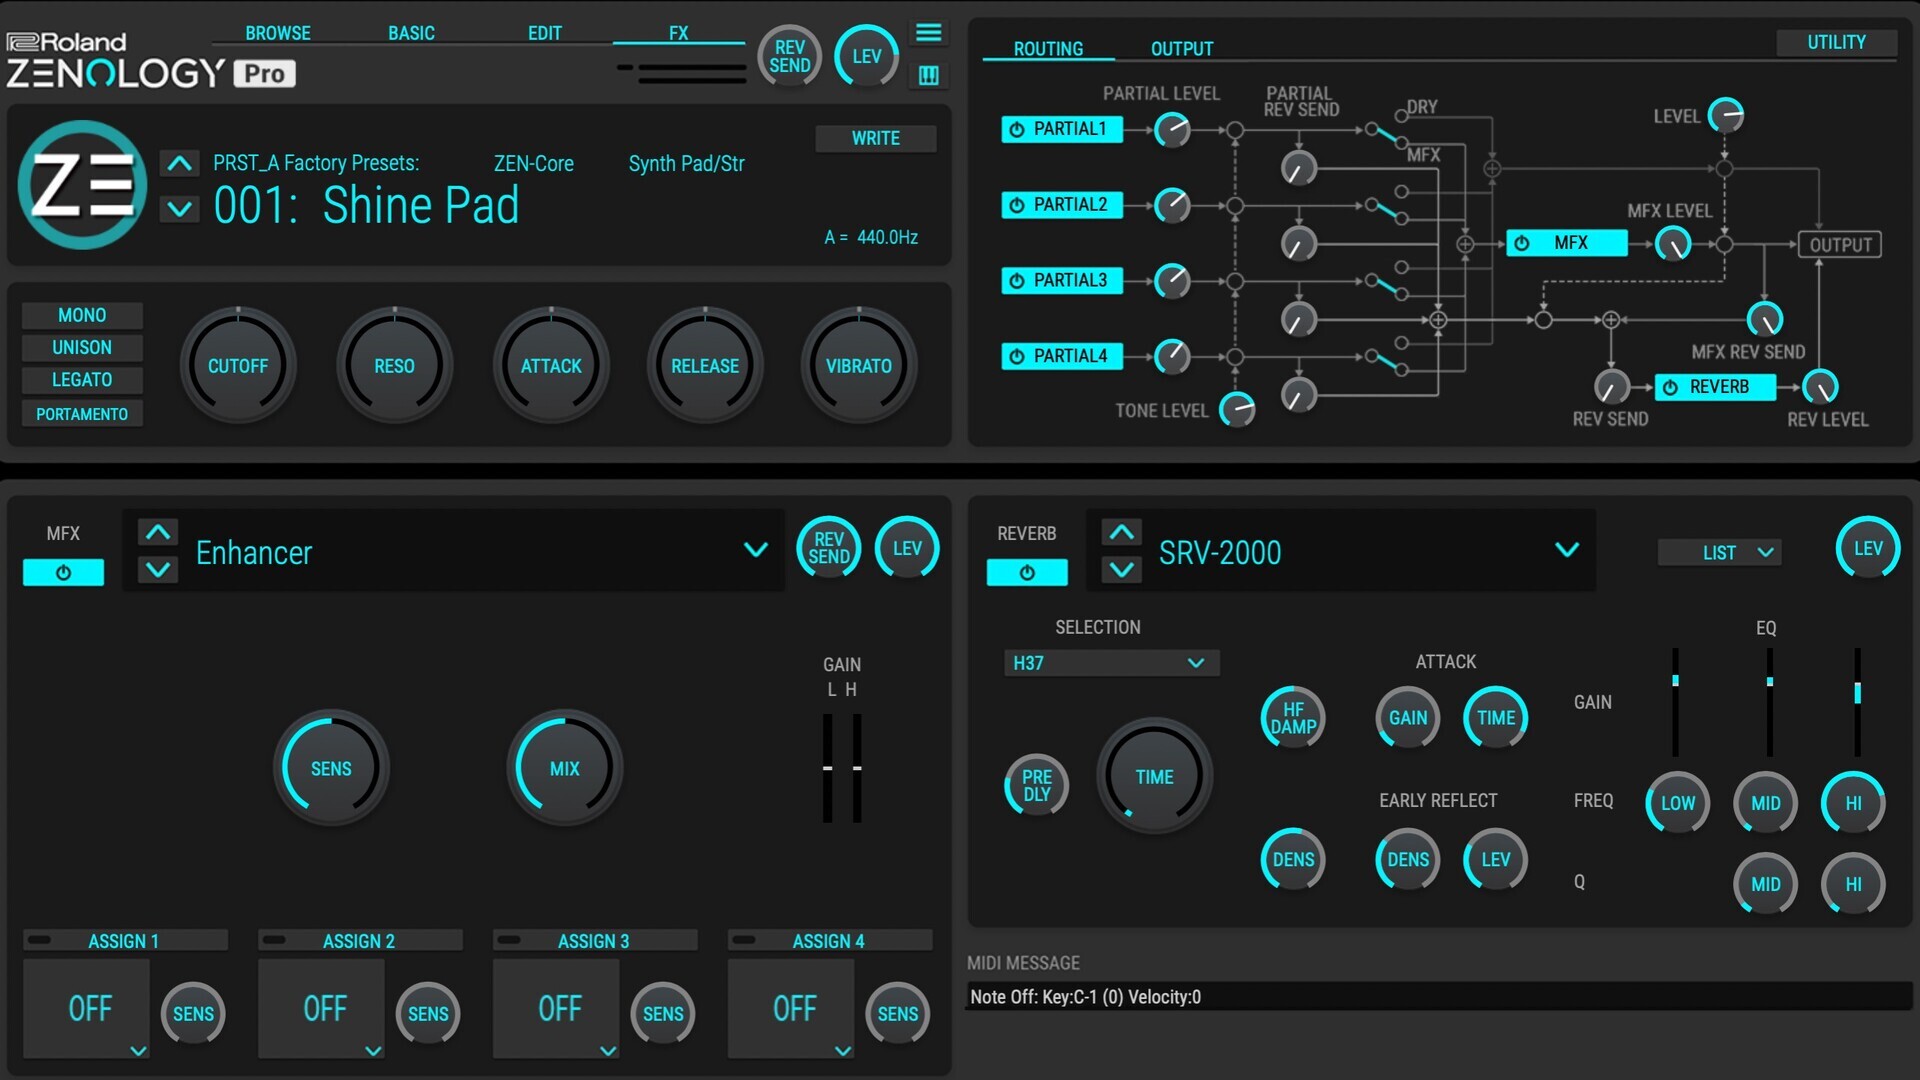Switch to the OUTPUT tab
Viewport: 1920px width, 1080px height.
click(x=1181, y=49)
